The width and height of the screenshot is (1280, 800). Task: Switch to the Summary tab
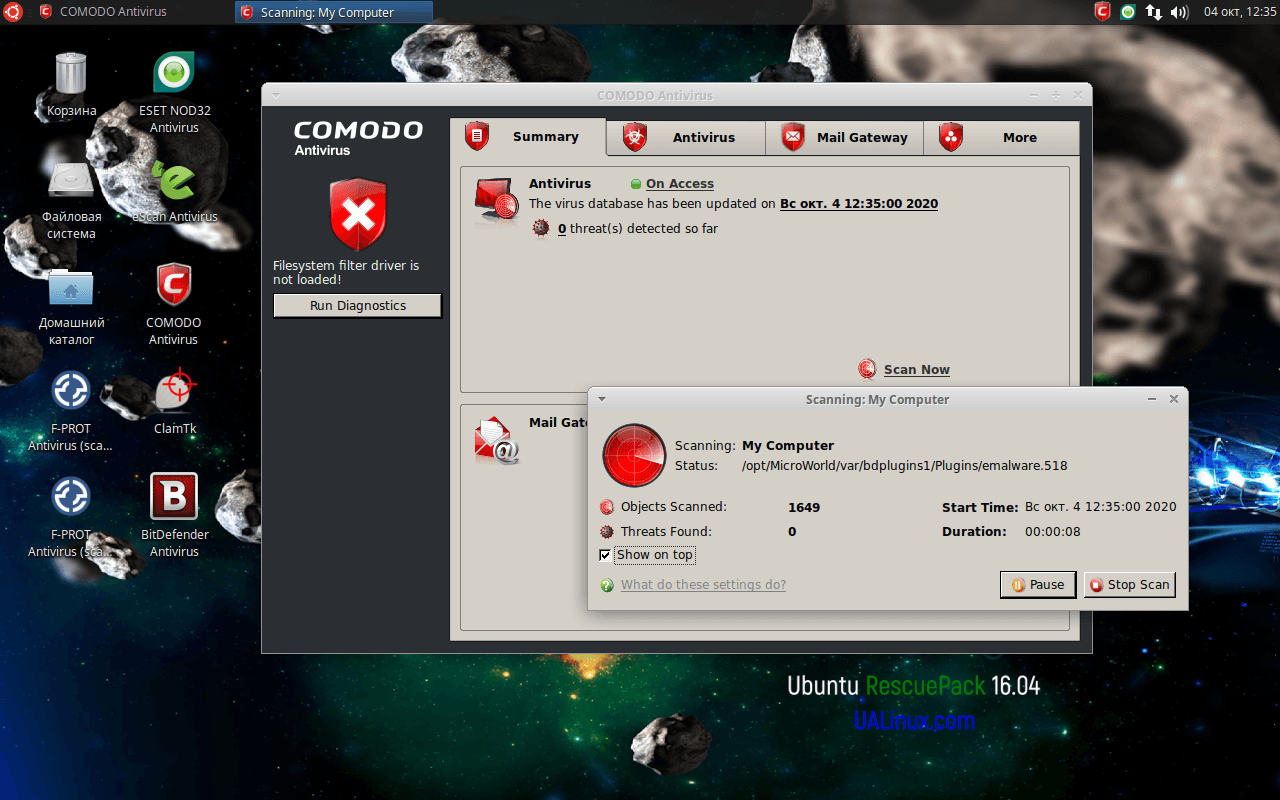[x=528, y=137]
